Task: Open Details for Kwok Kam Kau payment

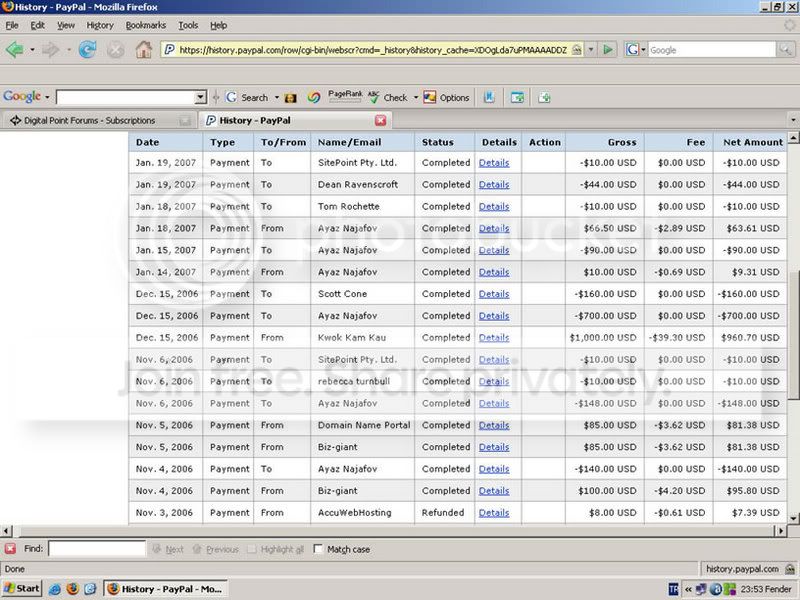Action: 494,338
